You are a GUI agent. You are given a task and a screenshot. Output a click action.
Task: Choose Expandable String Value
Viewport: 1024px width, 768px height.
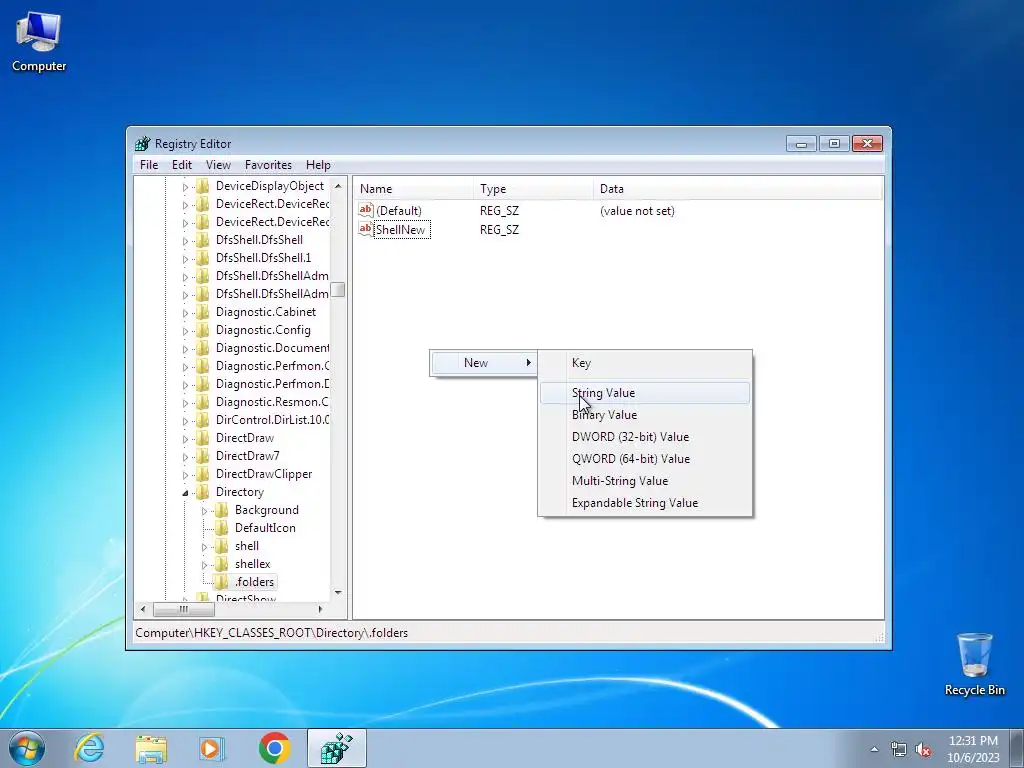[645, 503]
